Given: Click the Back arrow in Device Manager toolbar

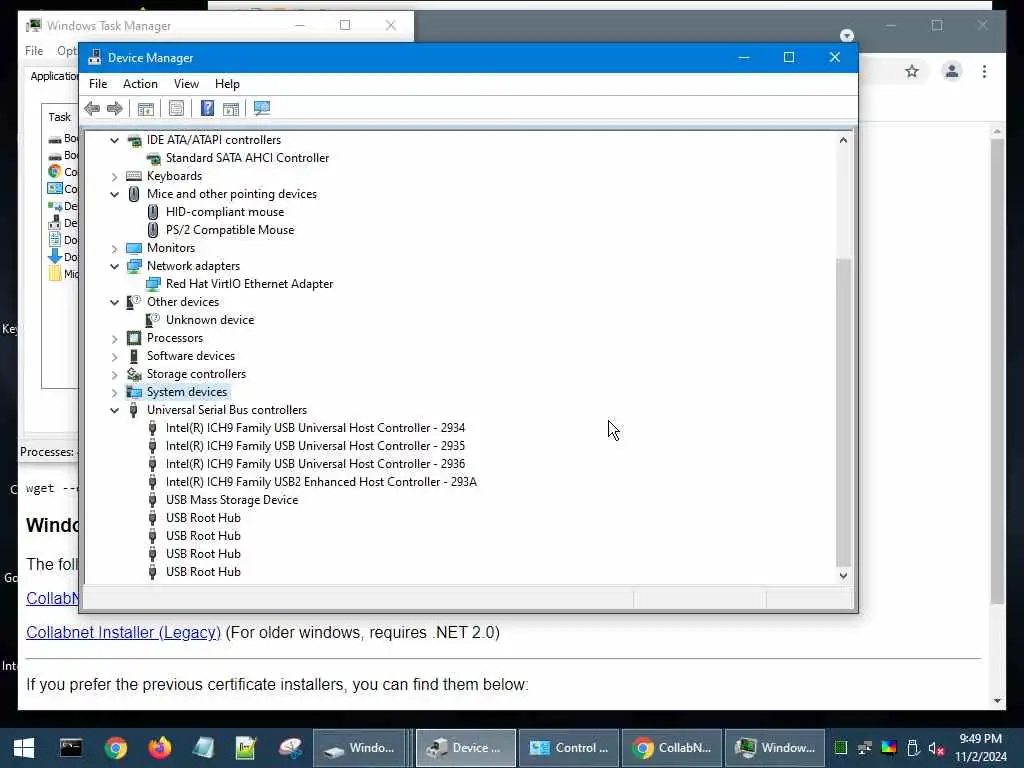Looking at the screenshot, I should click(x=92, y=108).
